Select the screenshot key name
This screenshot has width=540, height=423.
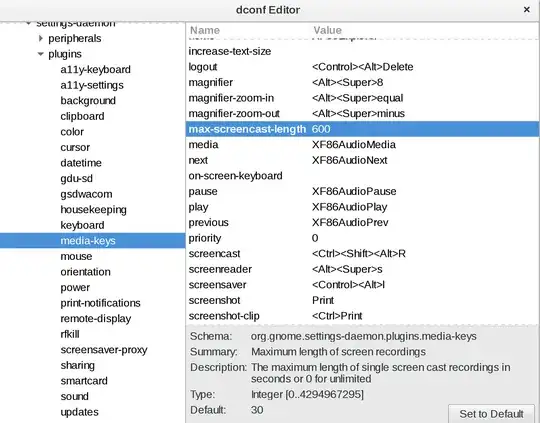214,300
